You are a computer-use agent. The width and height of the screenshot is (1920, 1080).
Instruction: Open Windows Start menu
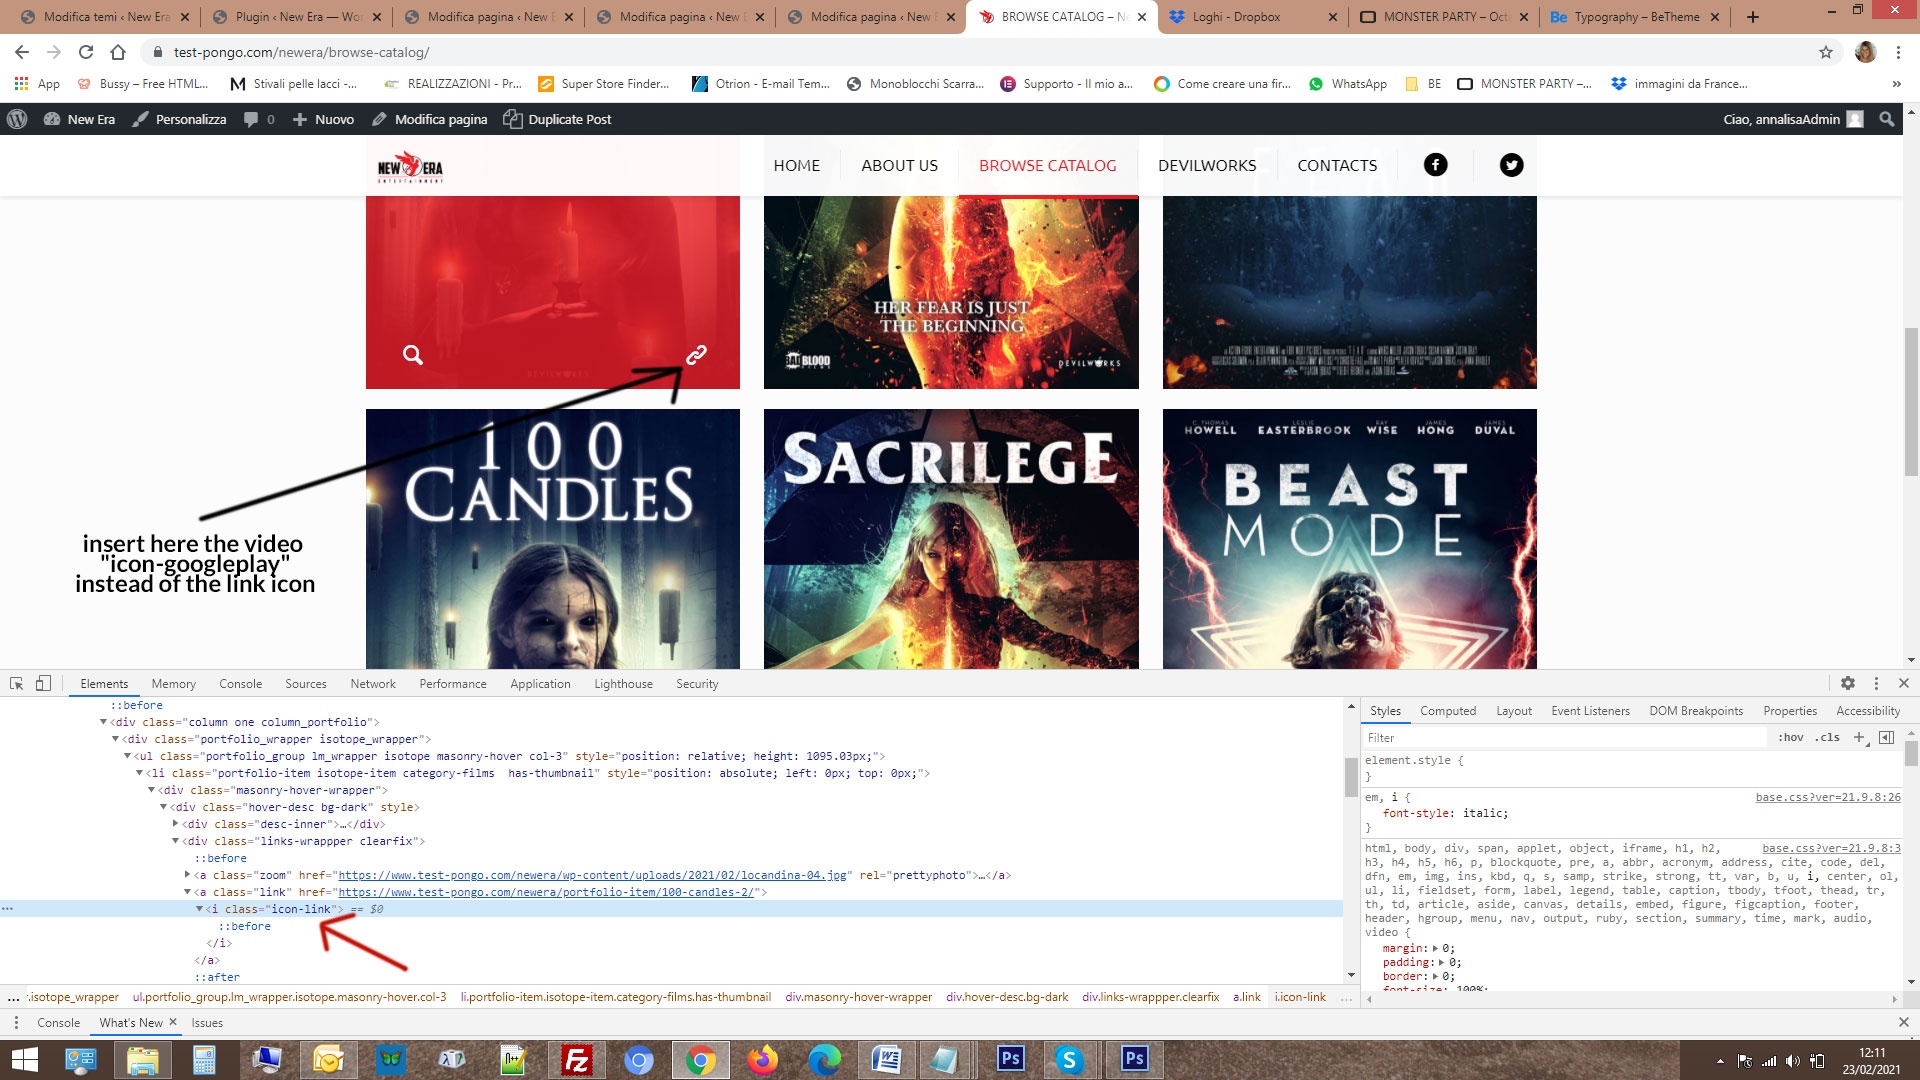(24, 1060)
